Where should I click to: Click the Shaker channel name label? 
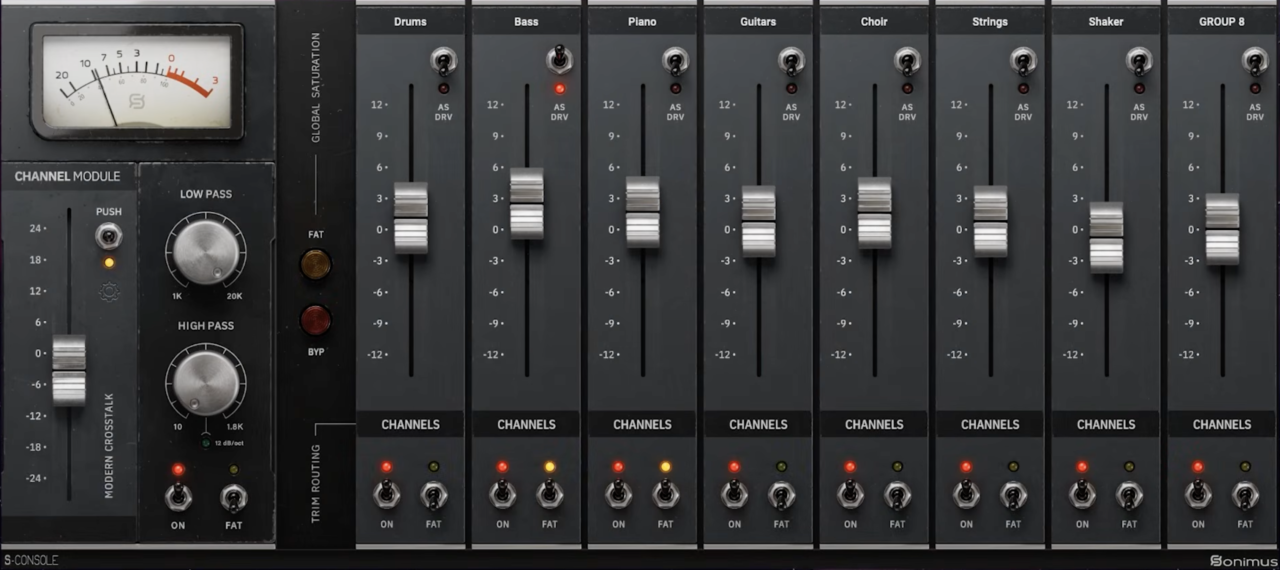pyautogui.click(x=1106, y=21)
